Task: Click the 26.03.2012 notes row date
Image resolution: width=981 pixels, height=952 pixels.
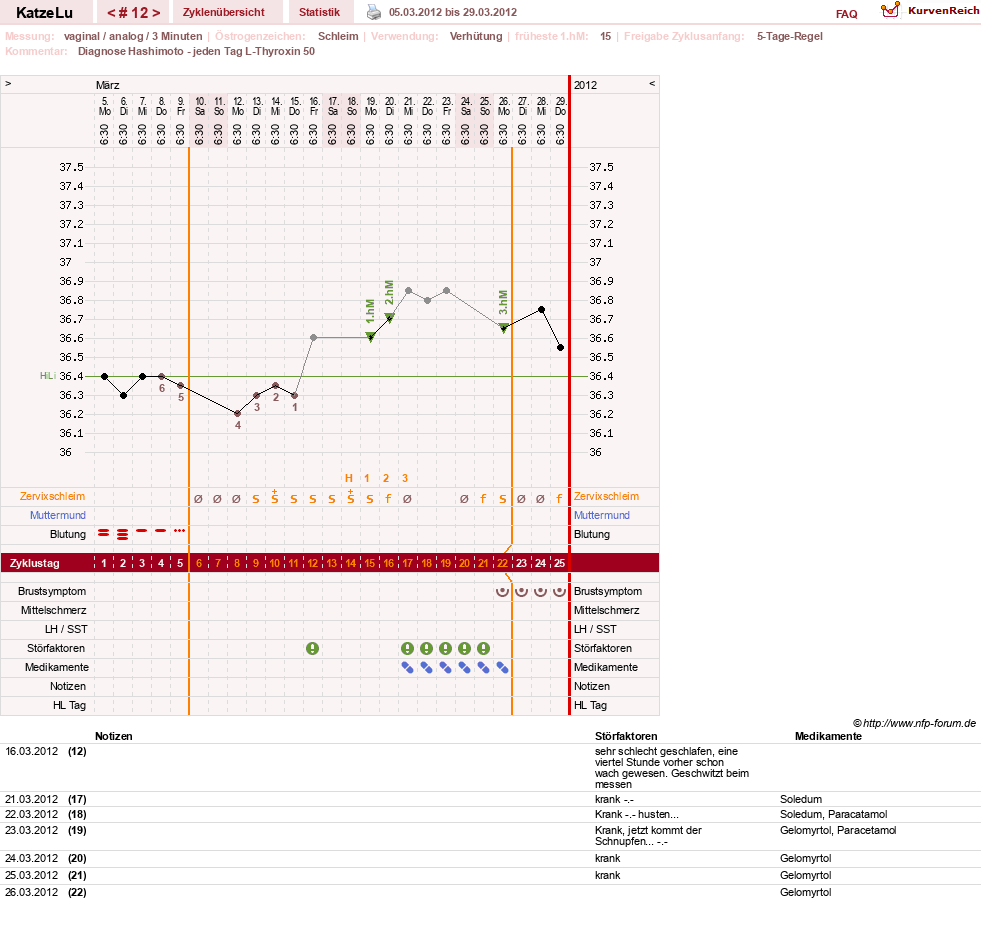Action: click(31, 892)
